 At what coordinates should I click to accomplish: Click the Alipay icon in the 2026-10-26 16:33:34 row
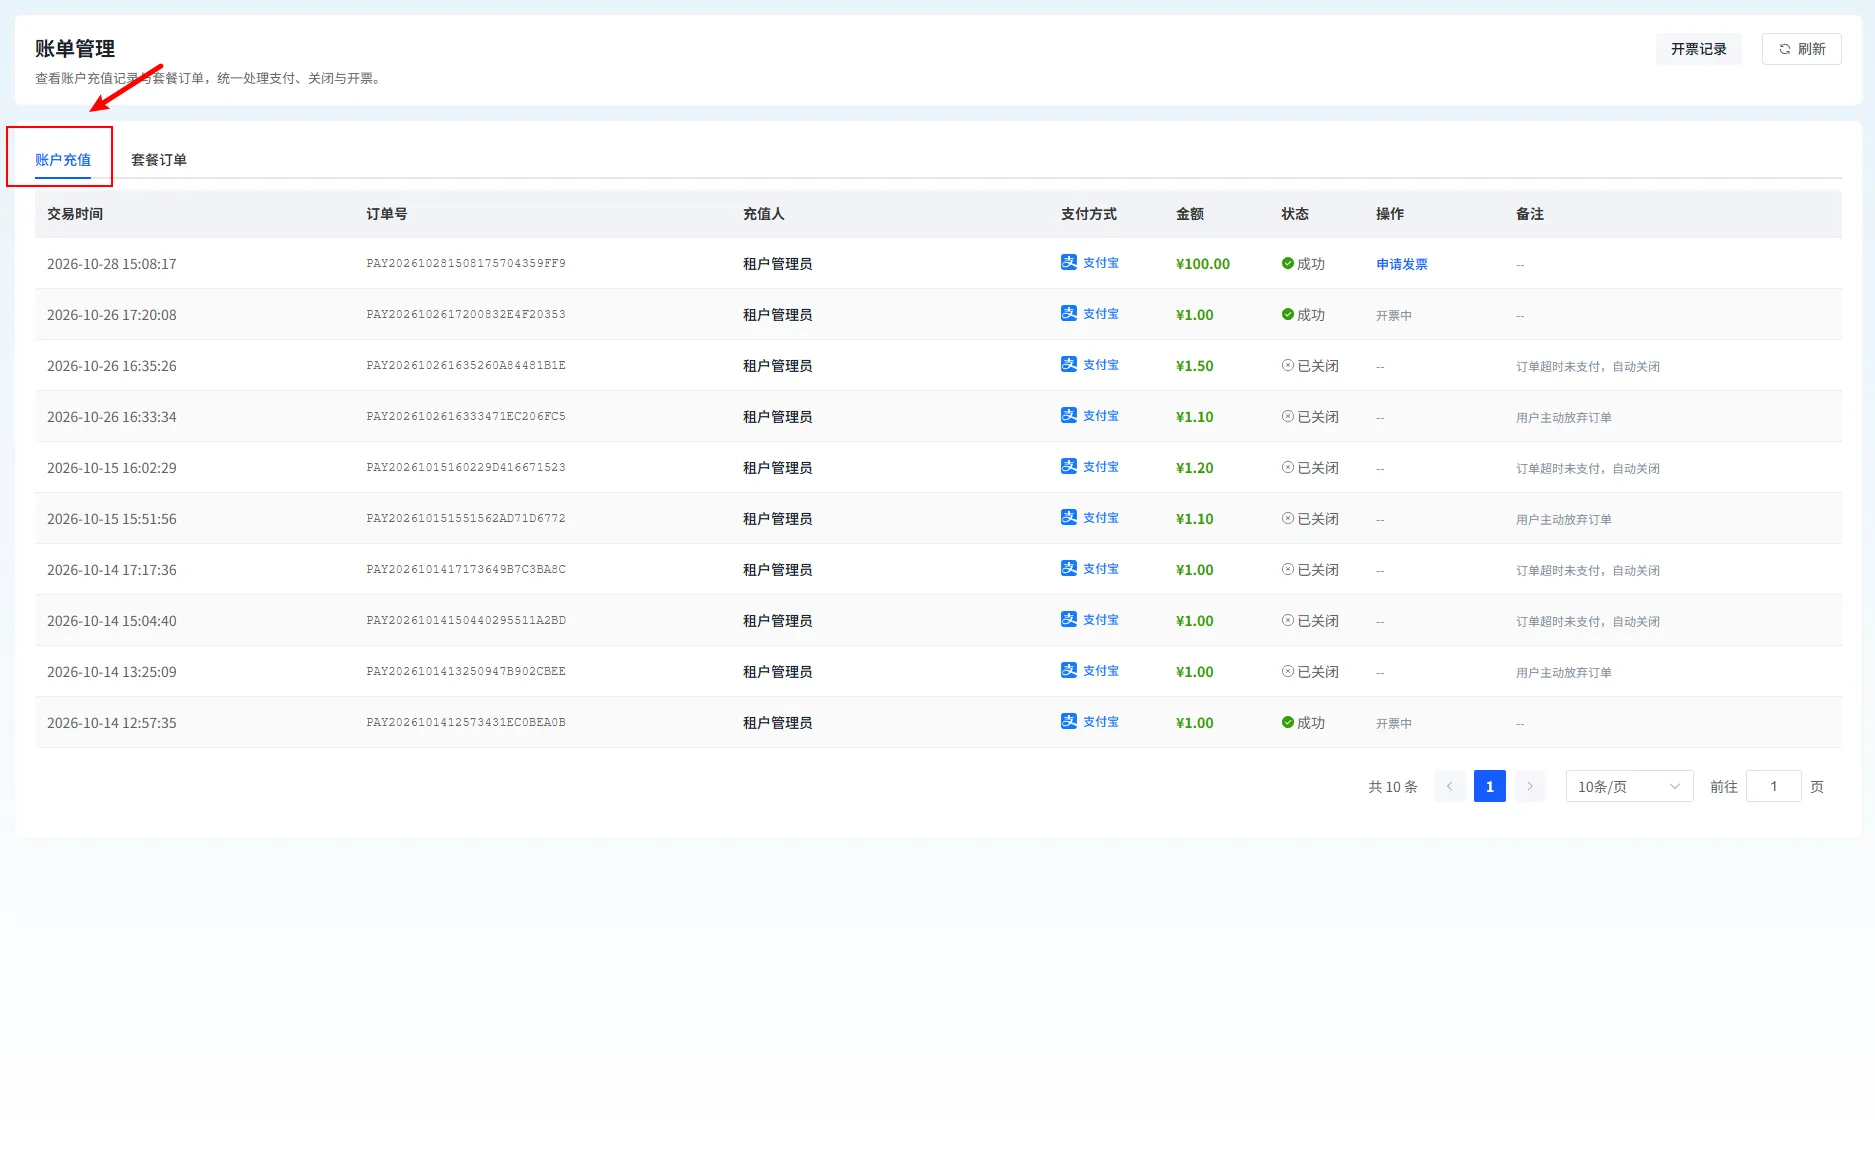[x=1069, y=415]
